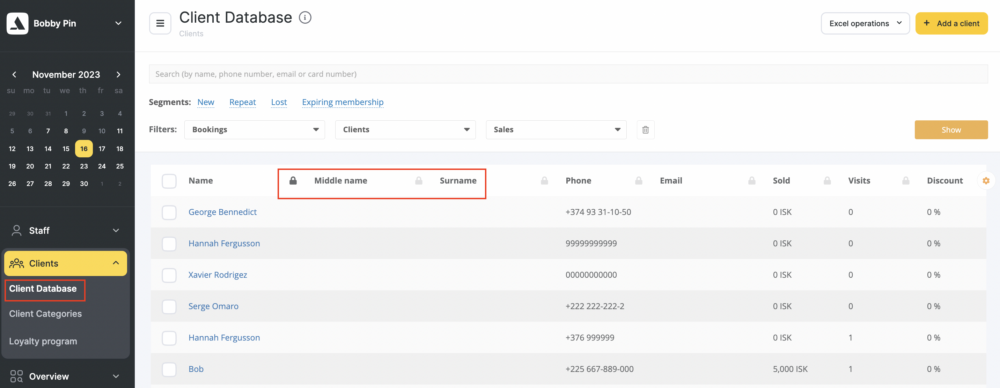
Task: Go to previous month in calendar
Action: pos(14,75)
